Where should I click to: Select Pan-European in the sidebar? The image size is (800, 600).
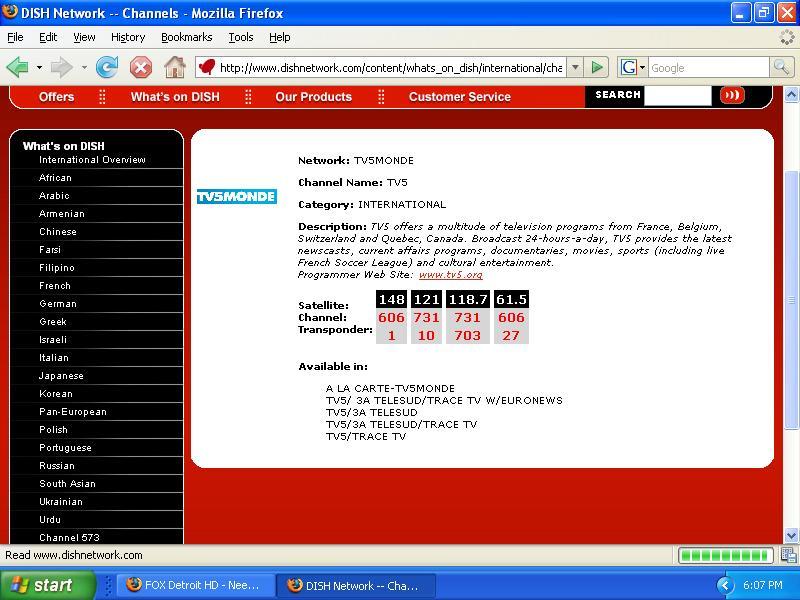pos(73,412)
